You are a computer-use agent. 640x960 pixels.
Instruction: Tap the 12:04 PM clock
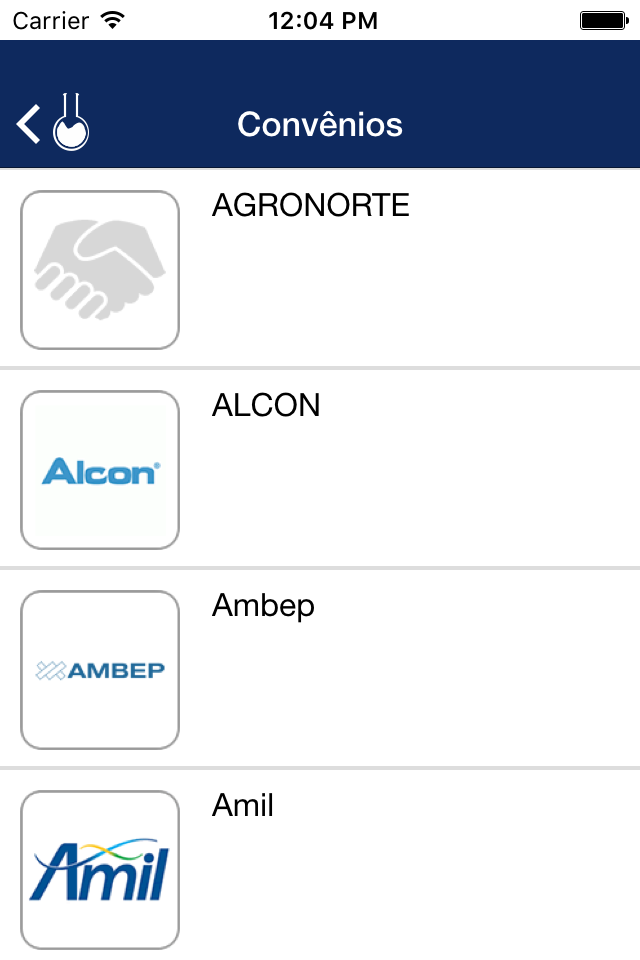coord(323,21)
